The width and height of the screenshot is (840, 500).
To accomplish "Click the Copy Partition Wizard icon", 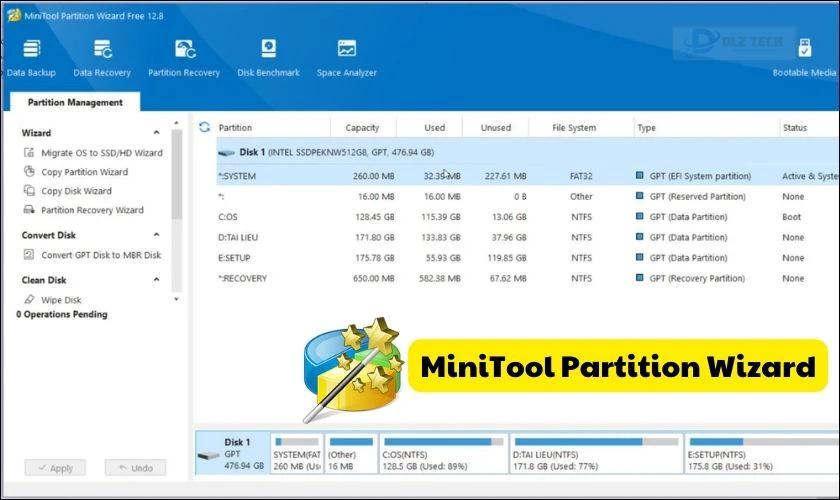I will (x=29, y=171).
